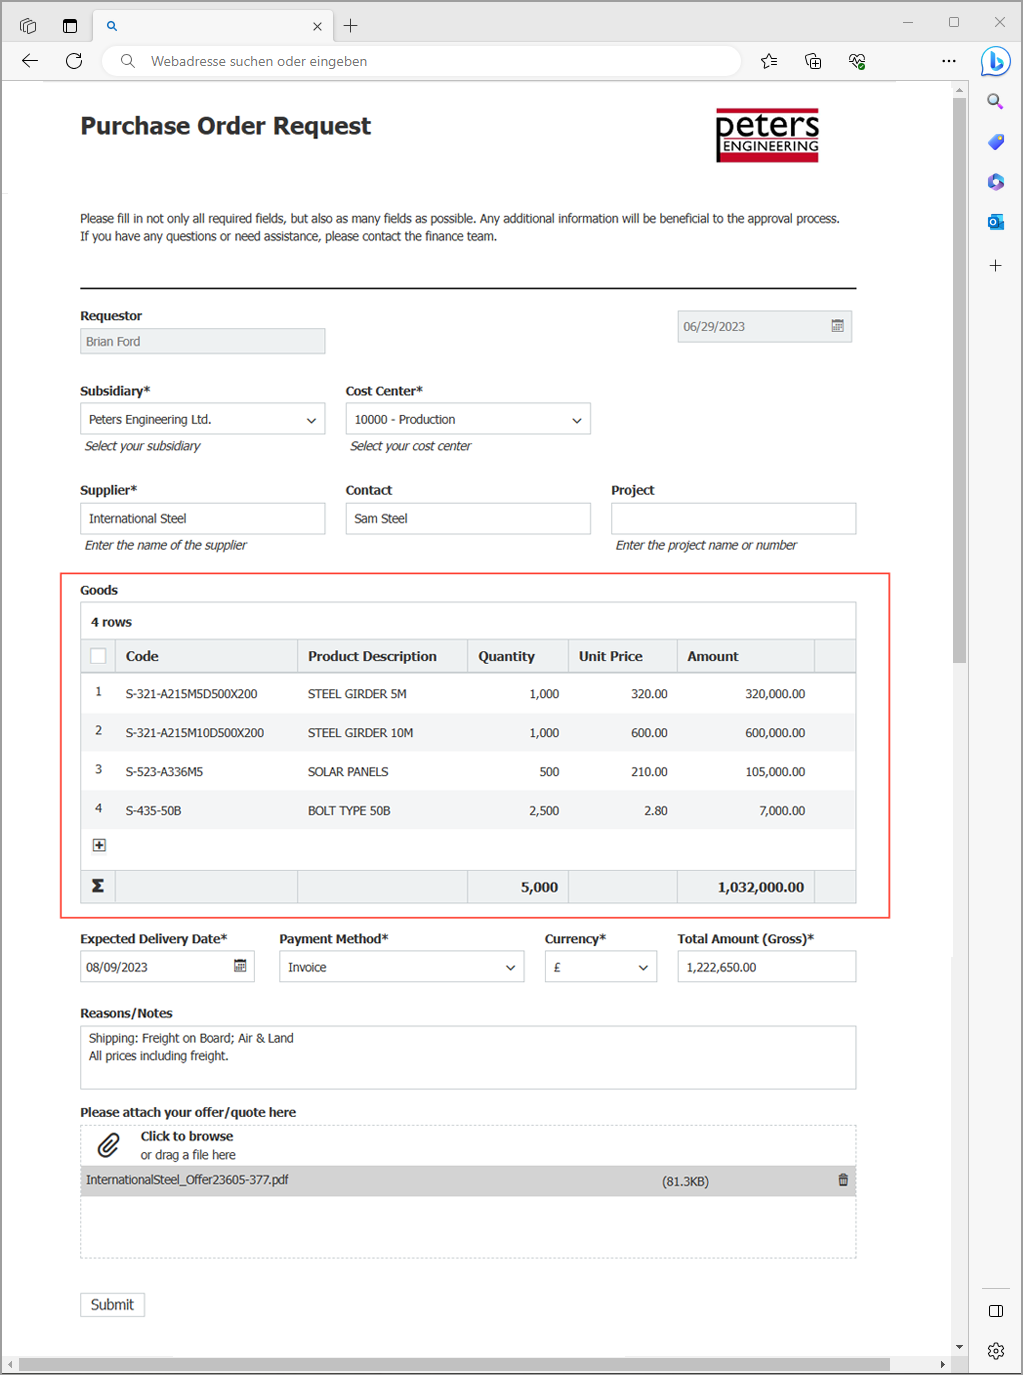The width and height of the screenshot is (1023, 1375).
Task: Toggle the split screen view icon
Action: click(x=995, y=1311)
